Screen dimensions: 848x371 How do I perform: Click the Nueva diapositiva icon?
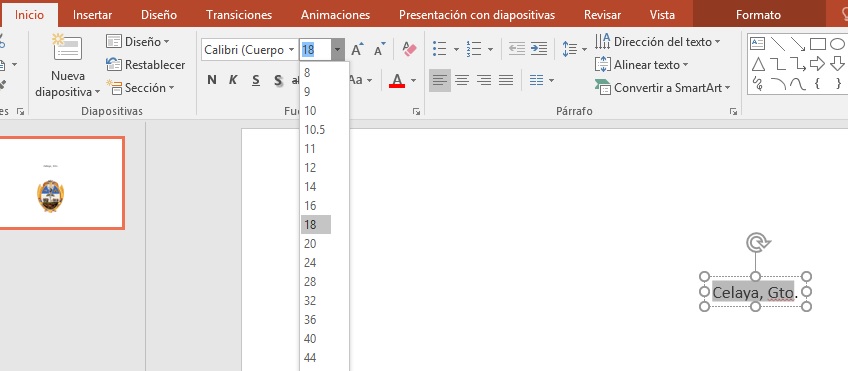68,48
